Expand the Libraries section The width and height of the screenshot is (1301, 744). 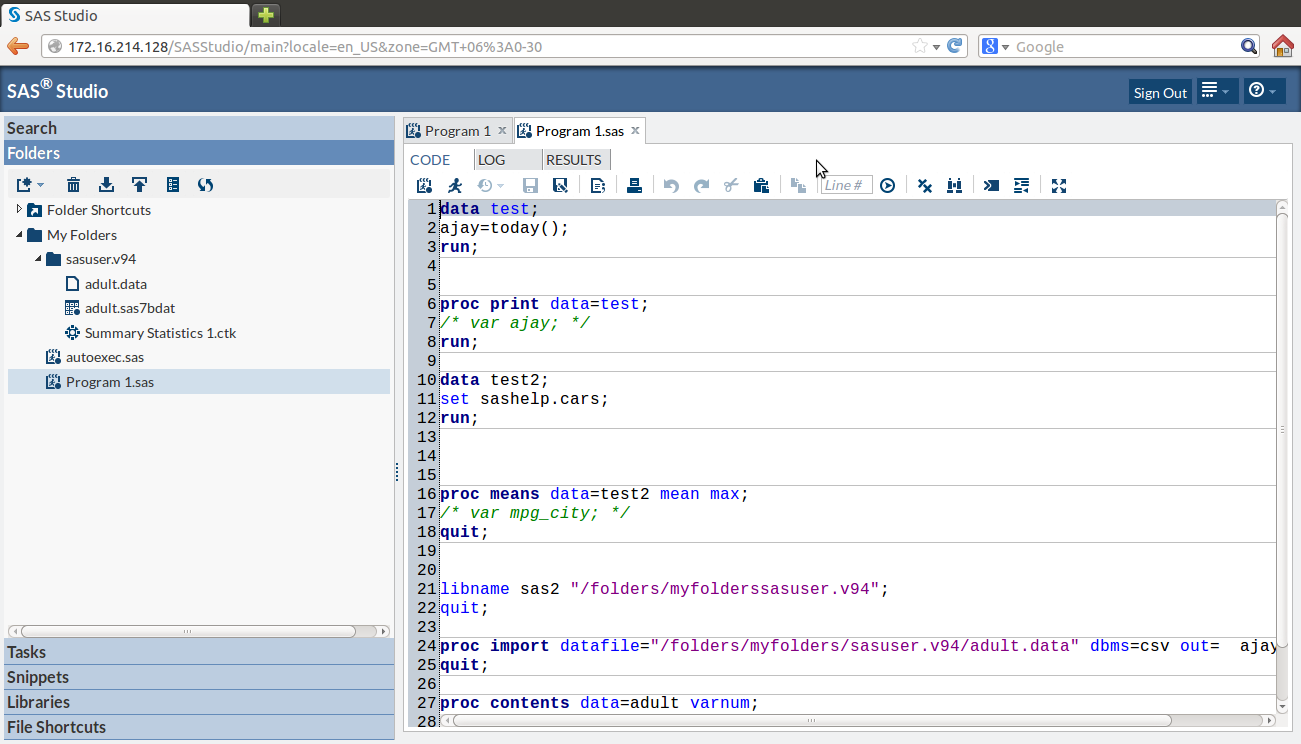click(38, 702)
